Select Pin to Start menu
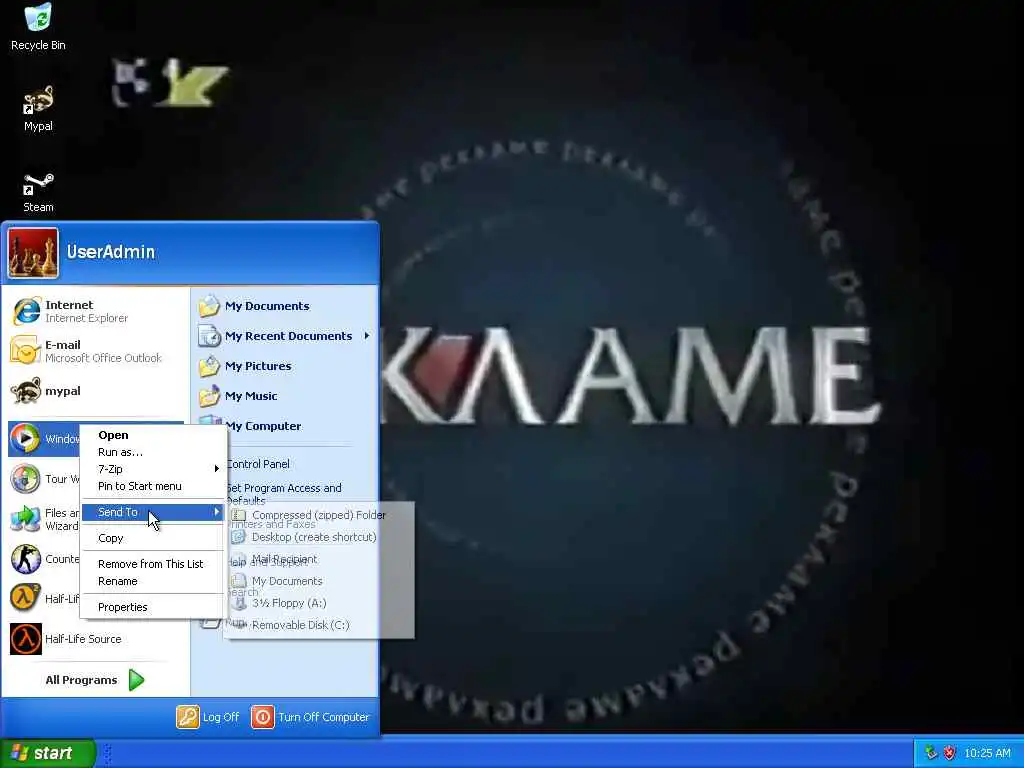 [x=152, y=486]
